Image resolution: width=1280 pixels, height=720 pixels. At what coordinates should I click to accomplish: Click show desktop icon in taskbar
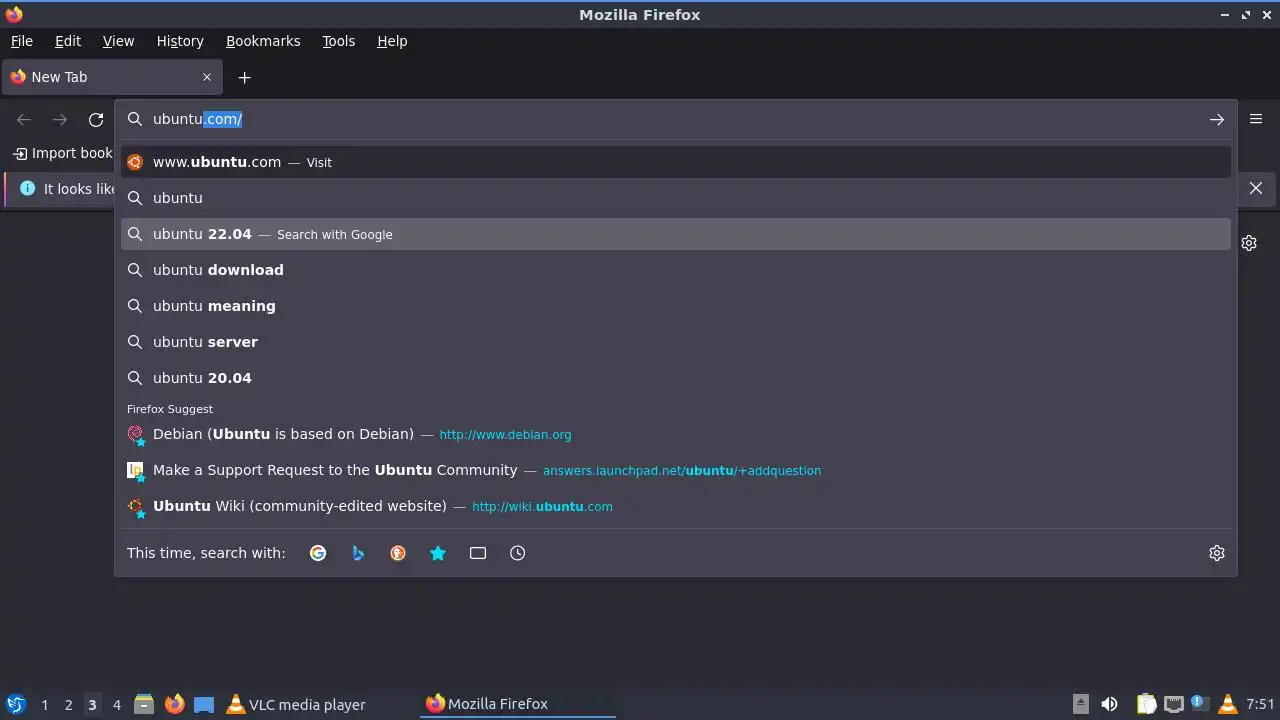204,704
